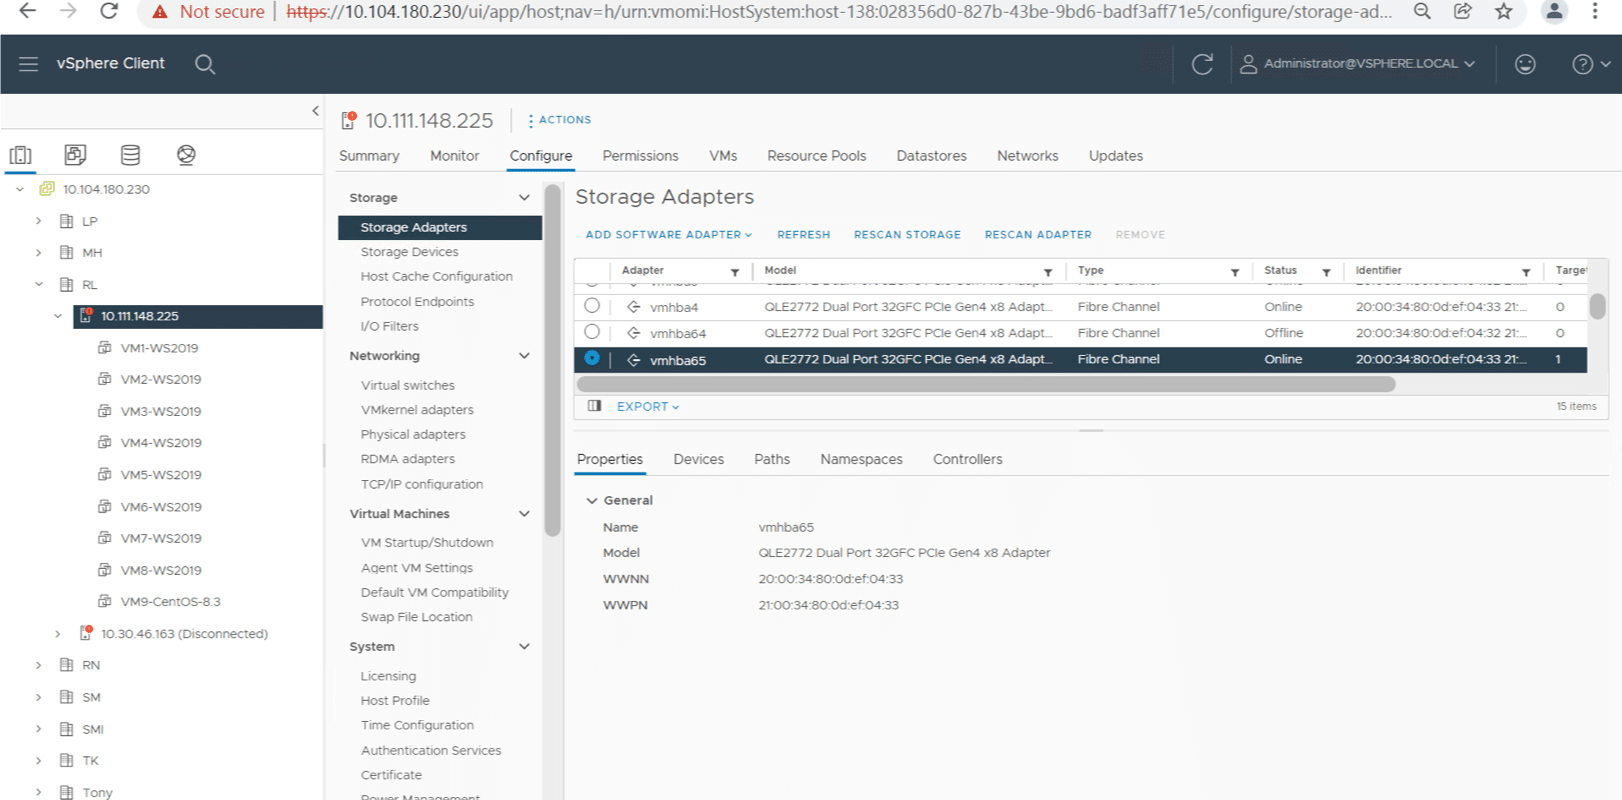Image resolution: width=1622 pixels, height=800 pixels.
Task: Refresh vSphere Client with the circular arrow icon
Action: (x=1202, y=64)
